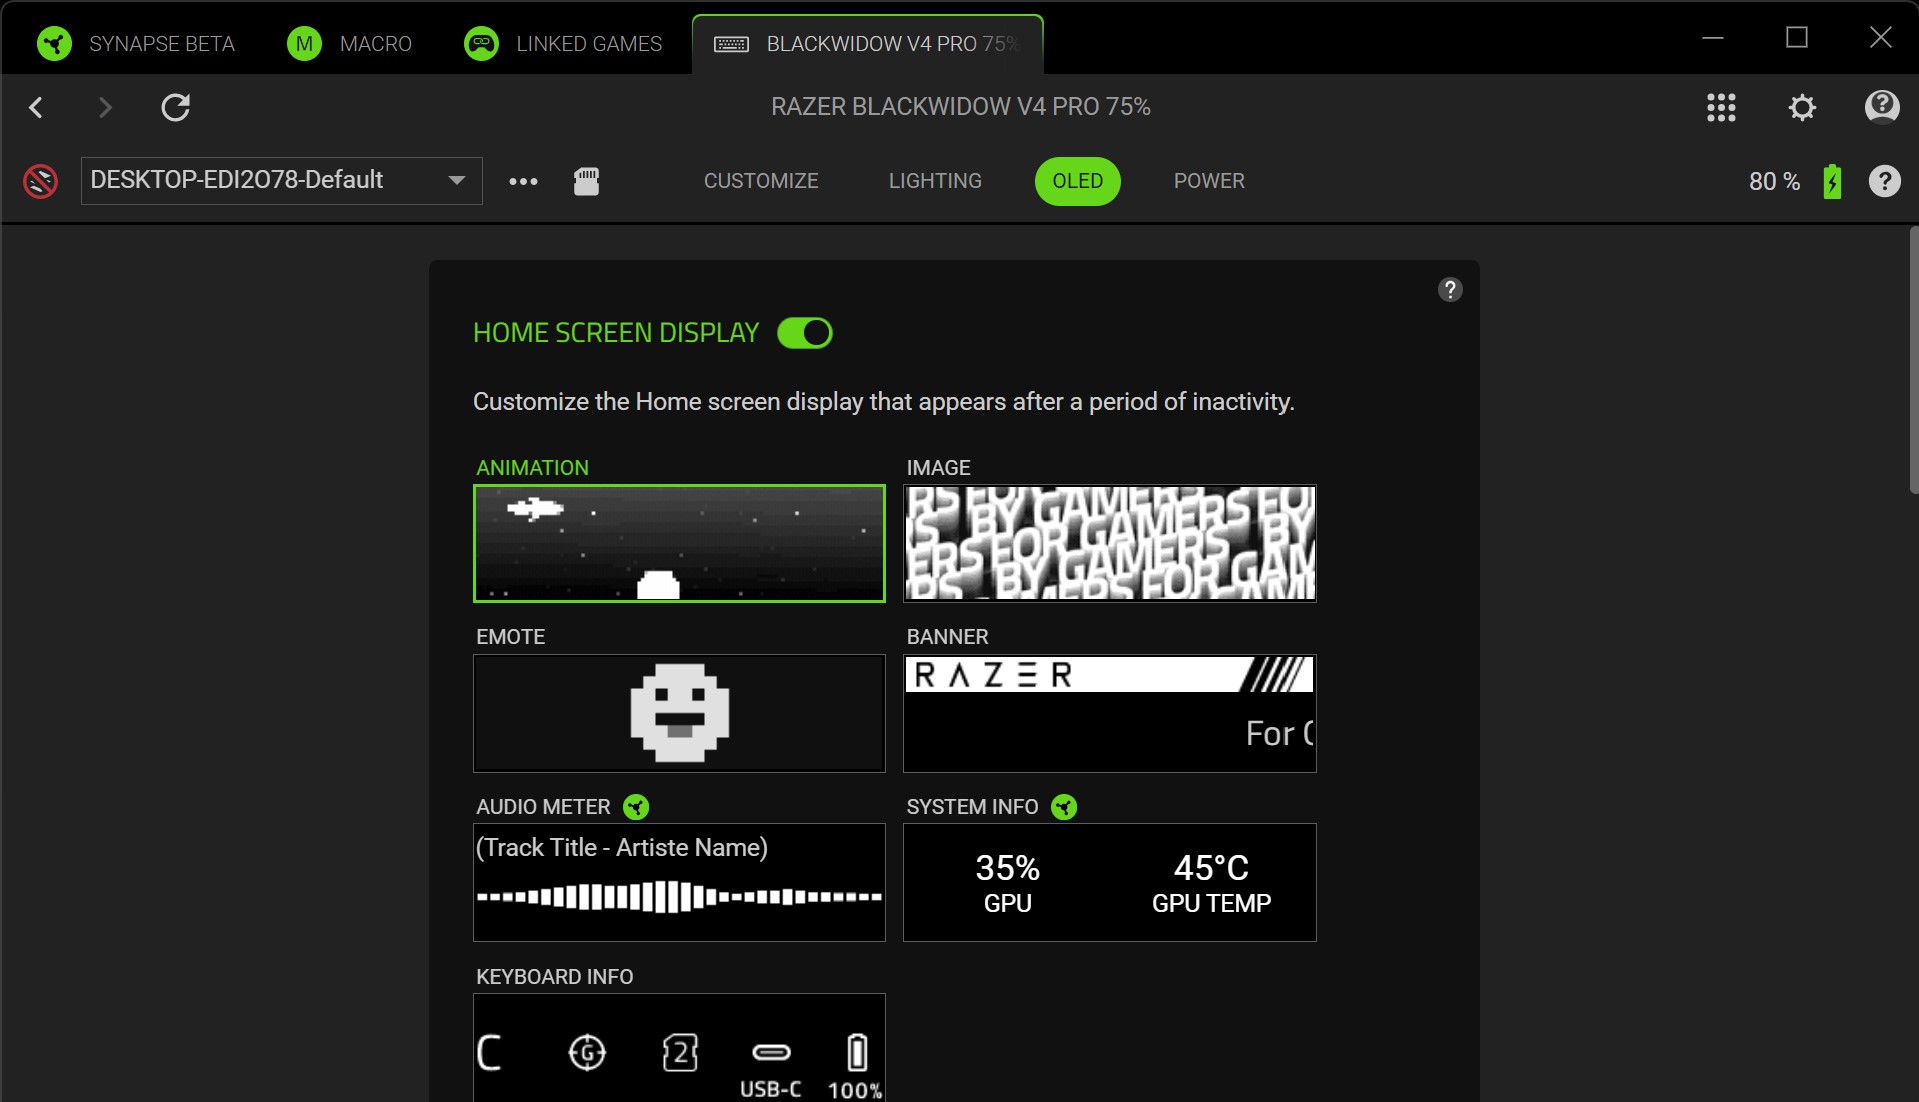
Task: Close the Synapse window
Action: click(1881, 38)
